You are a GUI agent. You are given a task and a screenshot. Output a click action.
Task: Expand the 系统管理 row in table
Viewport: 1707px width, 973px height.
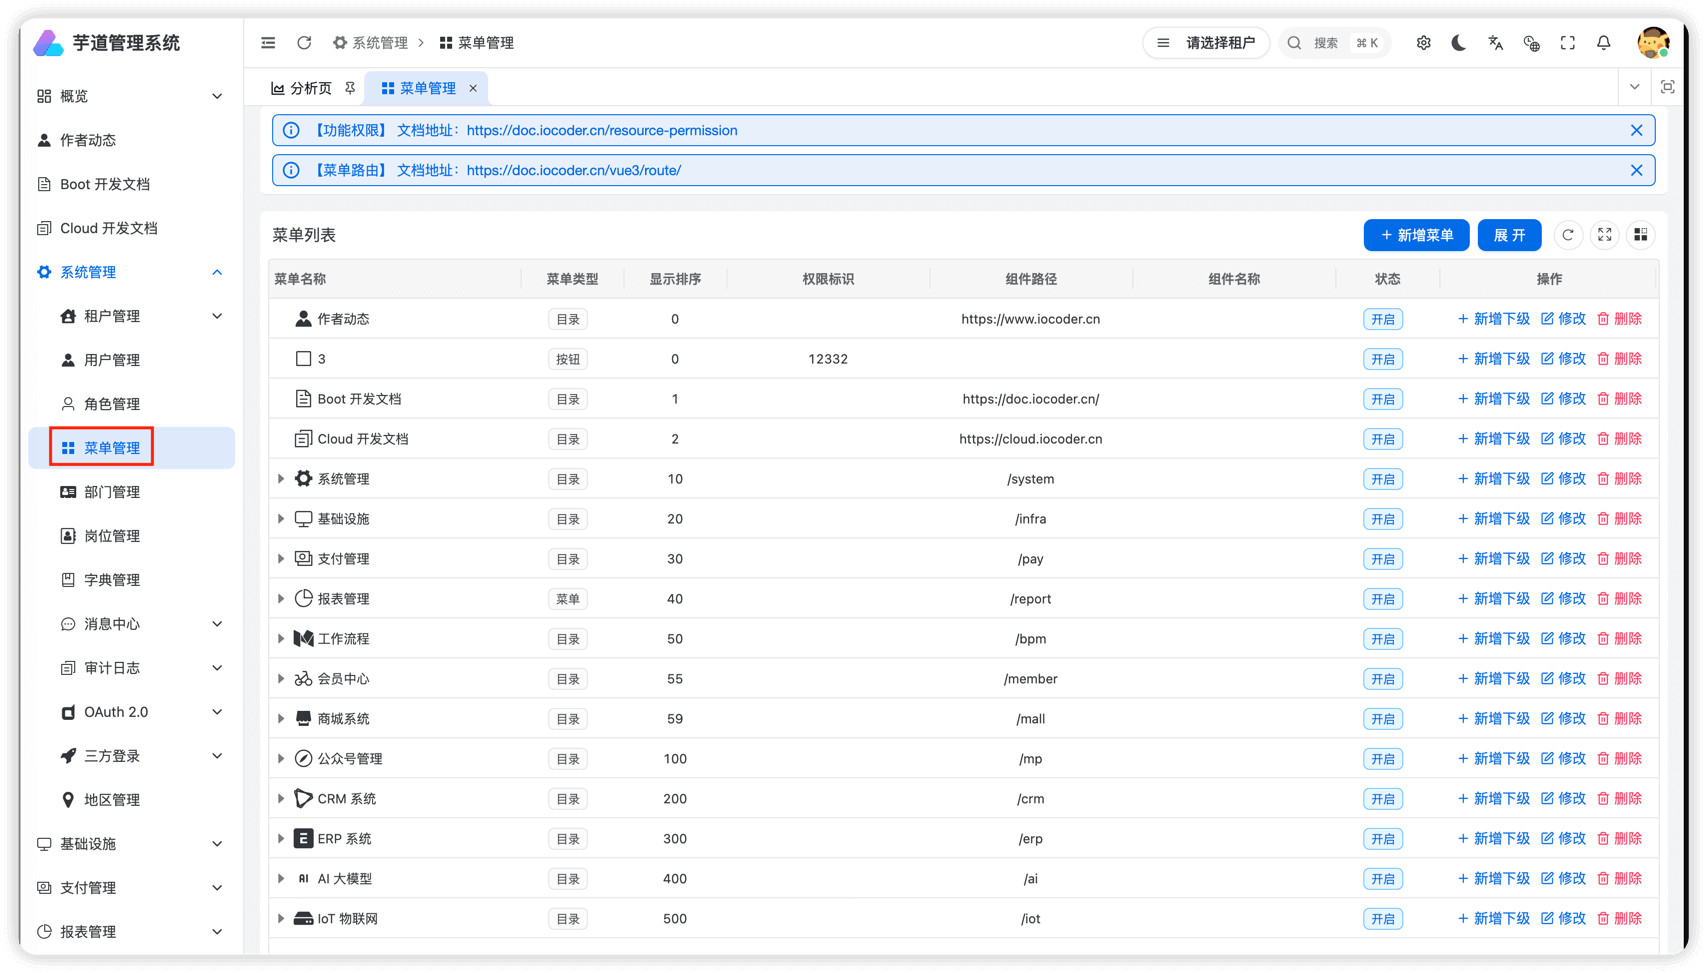point(281,479)
